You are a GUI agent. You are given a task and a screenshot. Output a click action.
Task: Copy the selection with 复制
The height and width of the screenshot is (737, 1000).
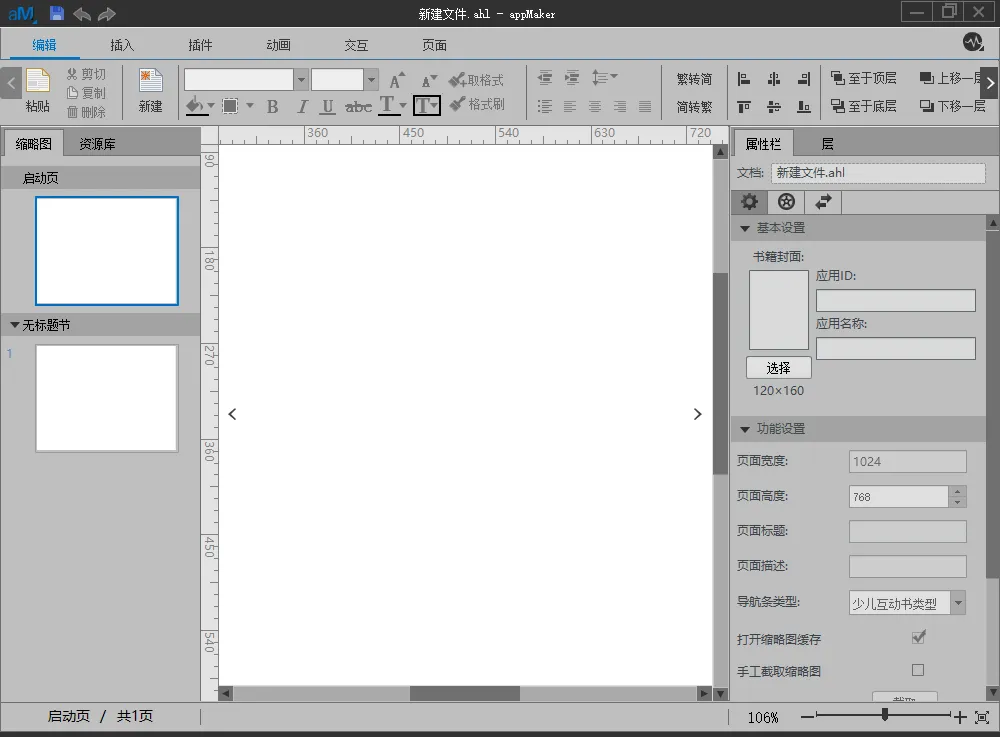86,93
